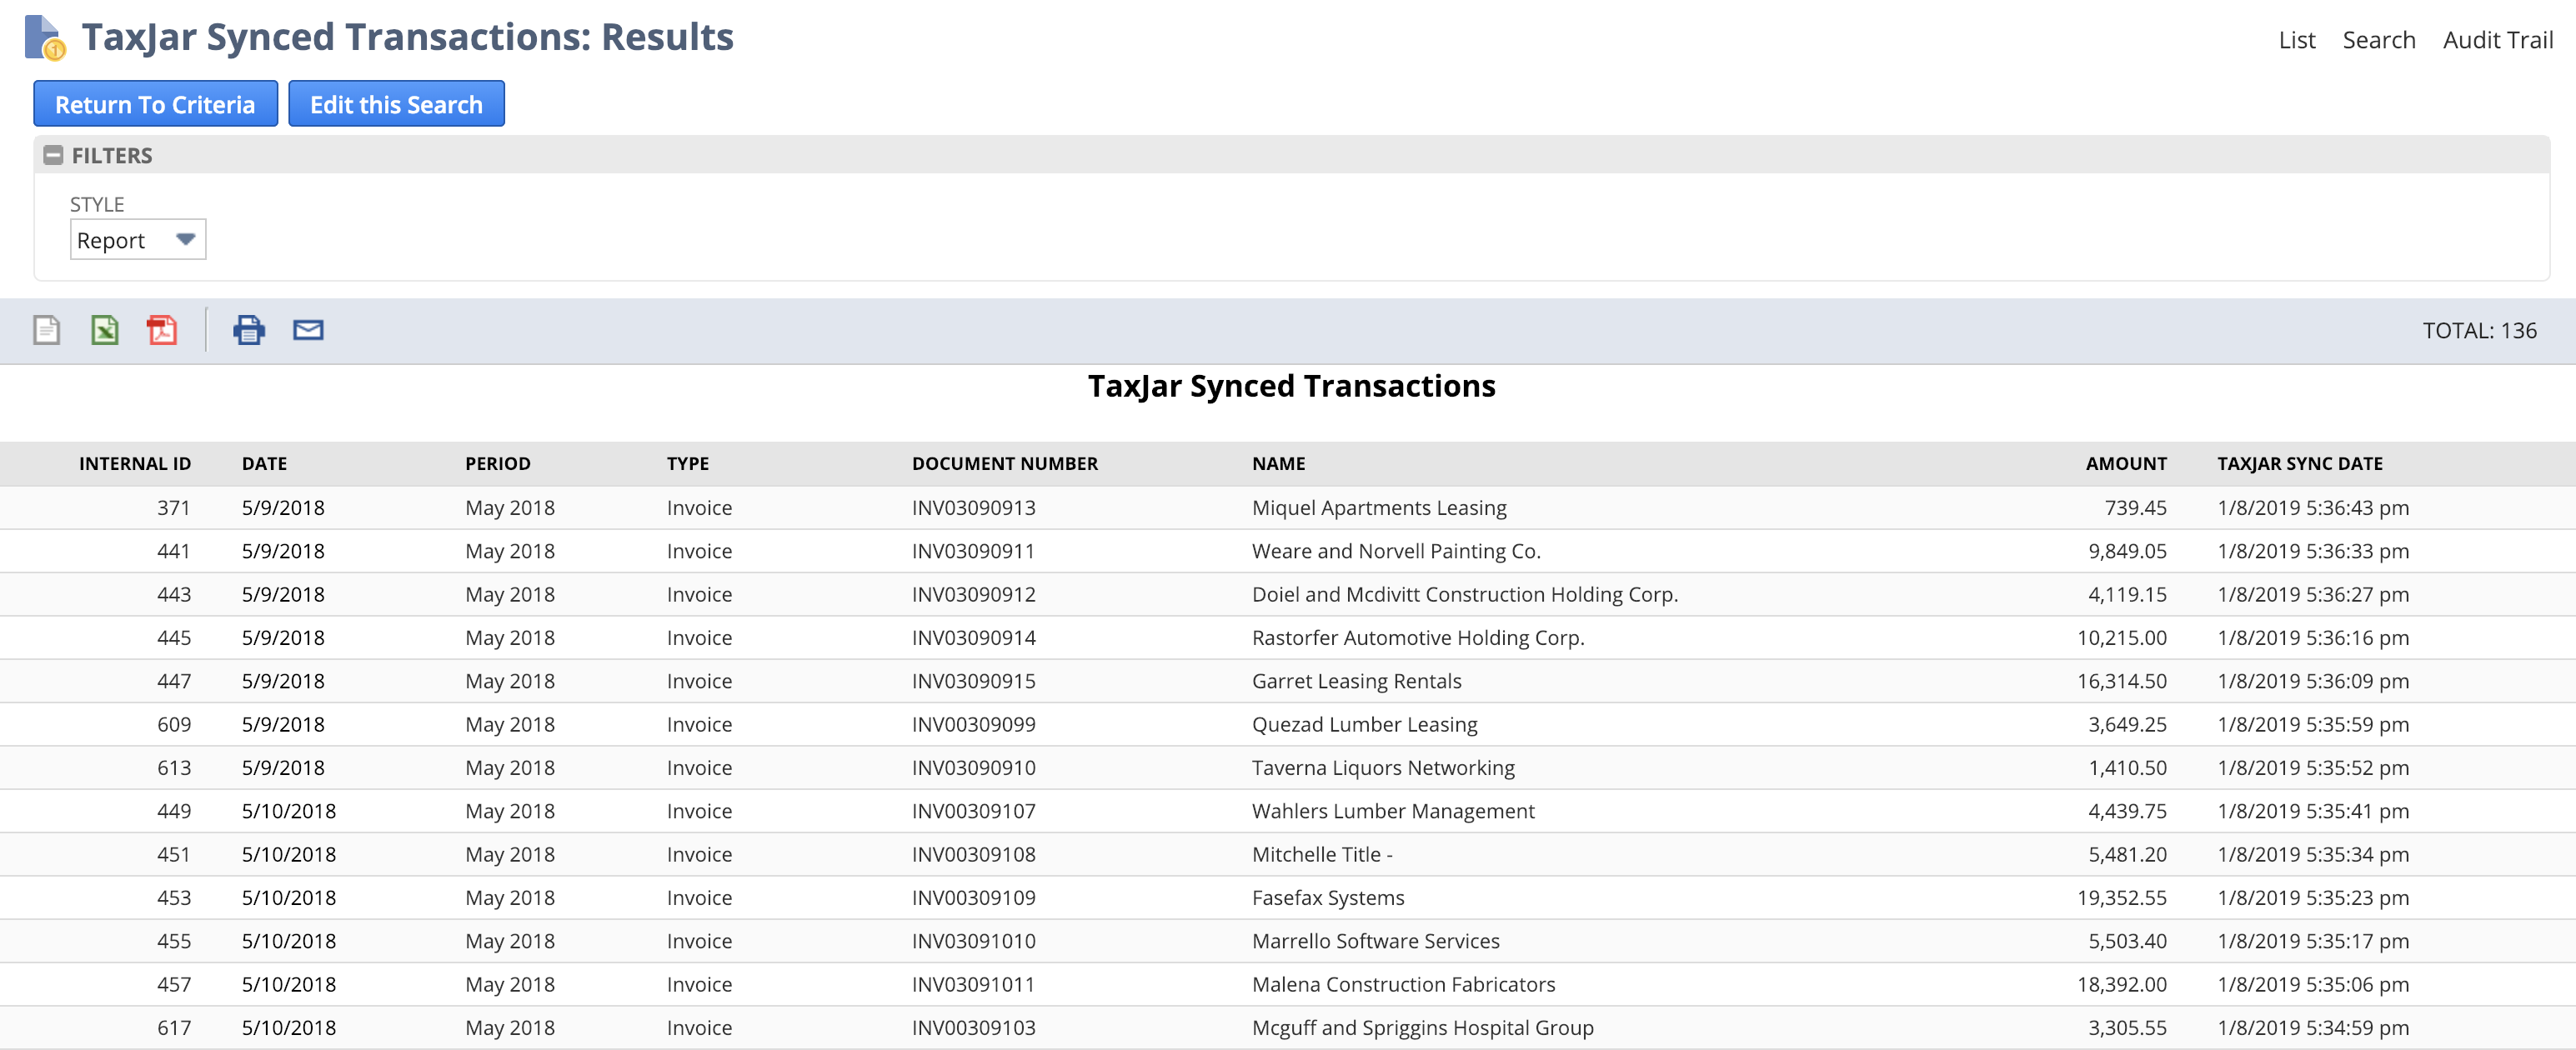Sort by Date column header
The width and height of the screenshot is (2576, 1050).
point(264,464)
